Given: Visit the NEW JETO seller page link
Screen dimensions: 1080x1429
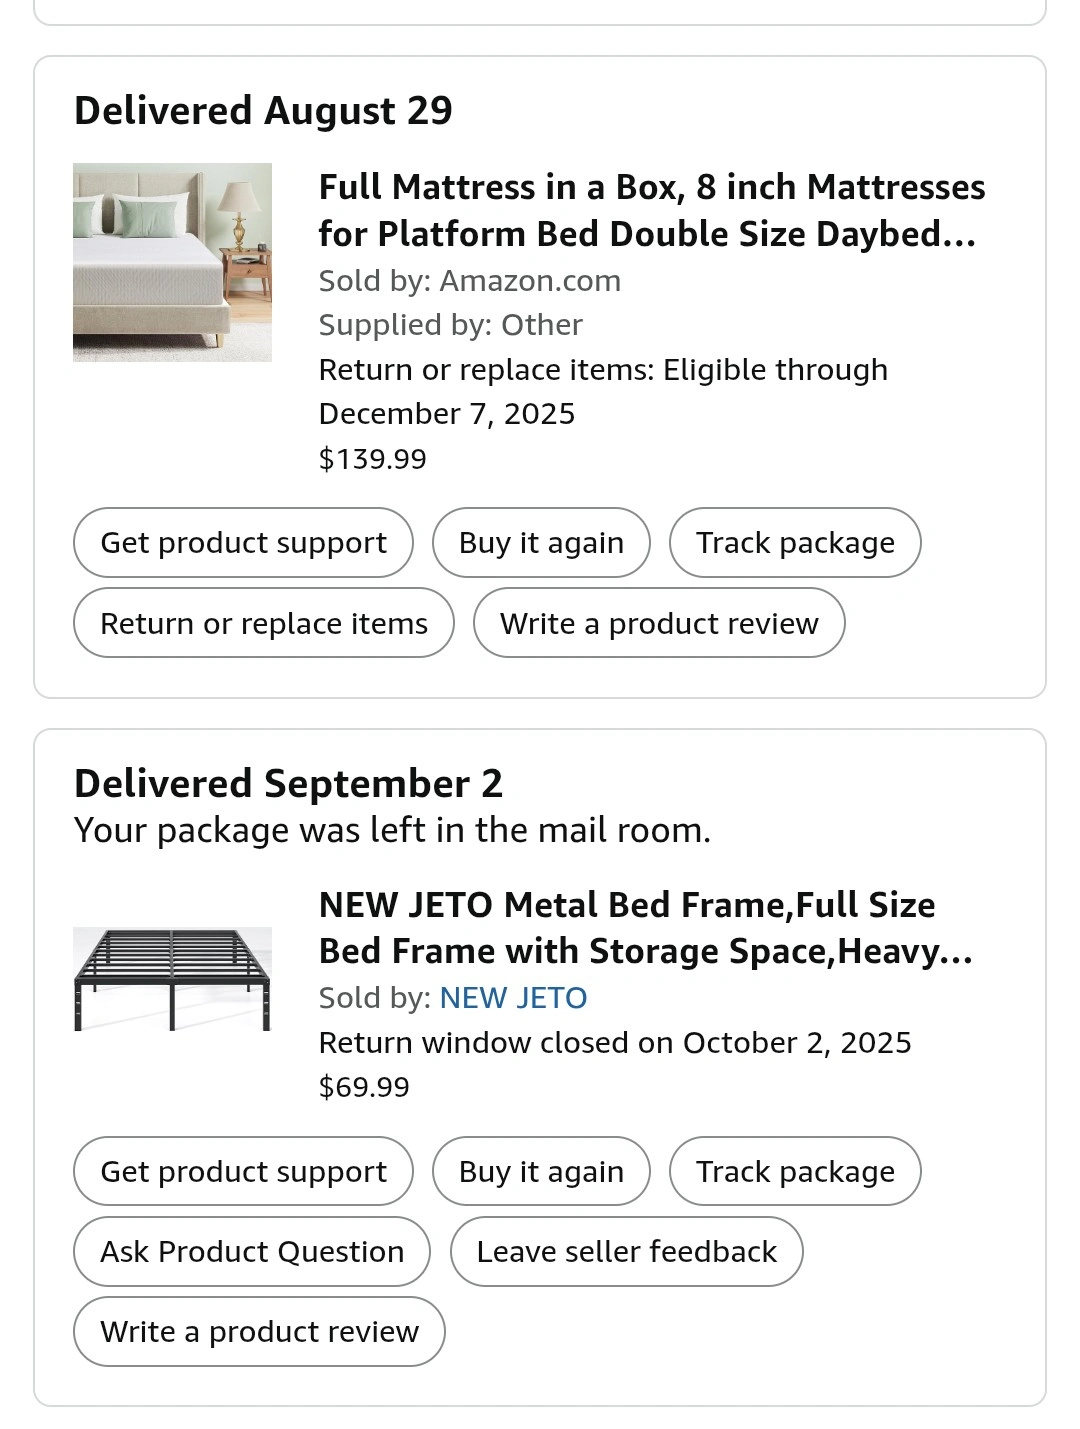Looking at the screenshot, I should coord(513,998).
